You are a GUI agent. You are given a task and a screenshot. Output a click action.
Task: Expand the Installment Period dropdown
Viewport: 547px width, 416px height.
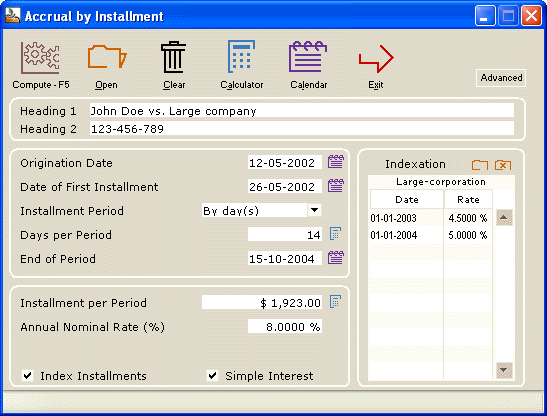(x=314, y=210)
